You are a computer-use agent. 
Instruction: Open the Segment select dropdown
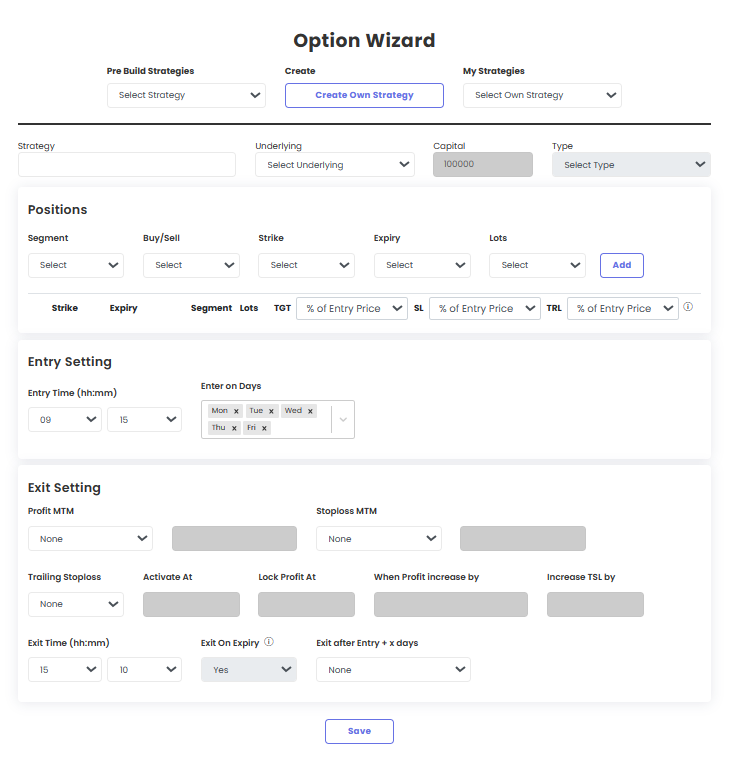76,266
